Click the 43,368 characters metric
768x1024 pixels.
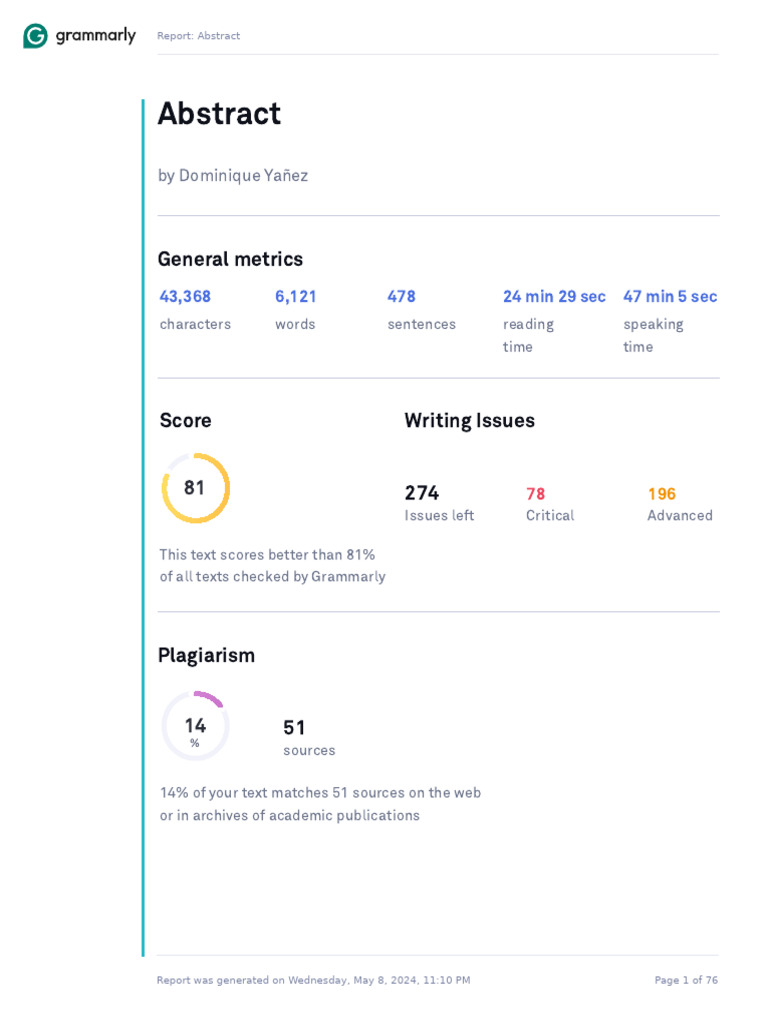click(185, 297)
